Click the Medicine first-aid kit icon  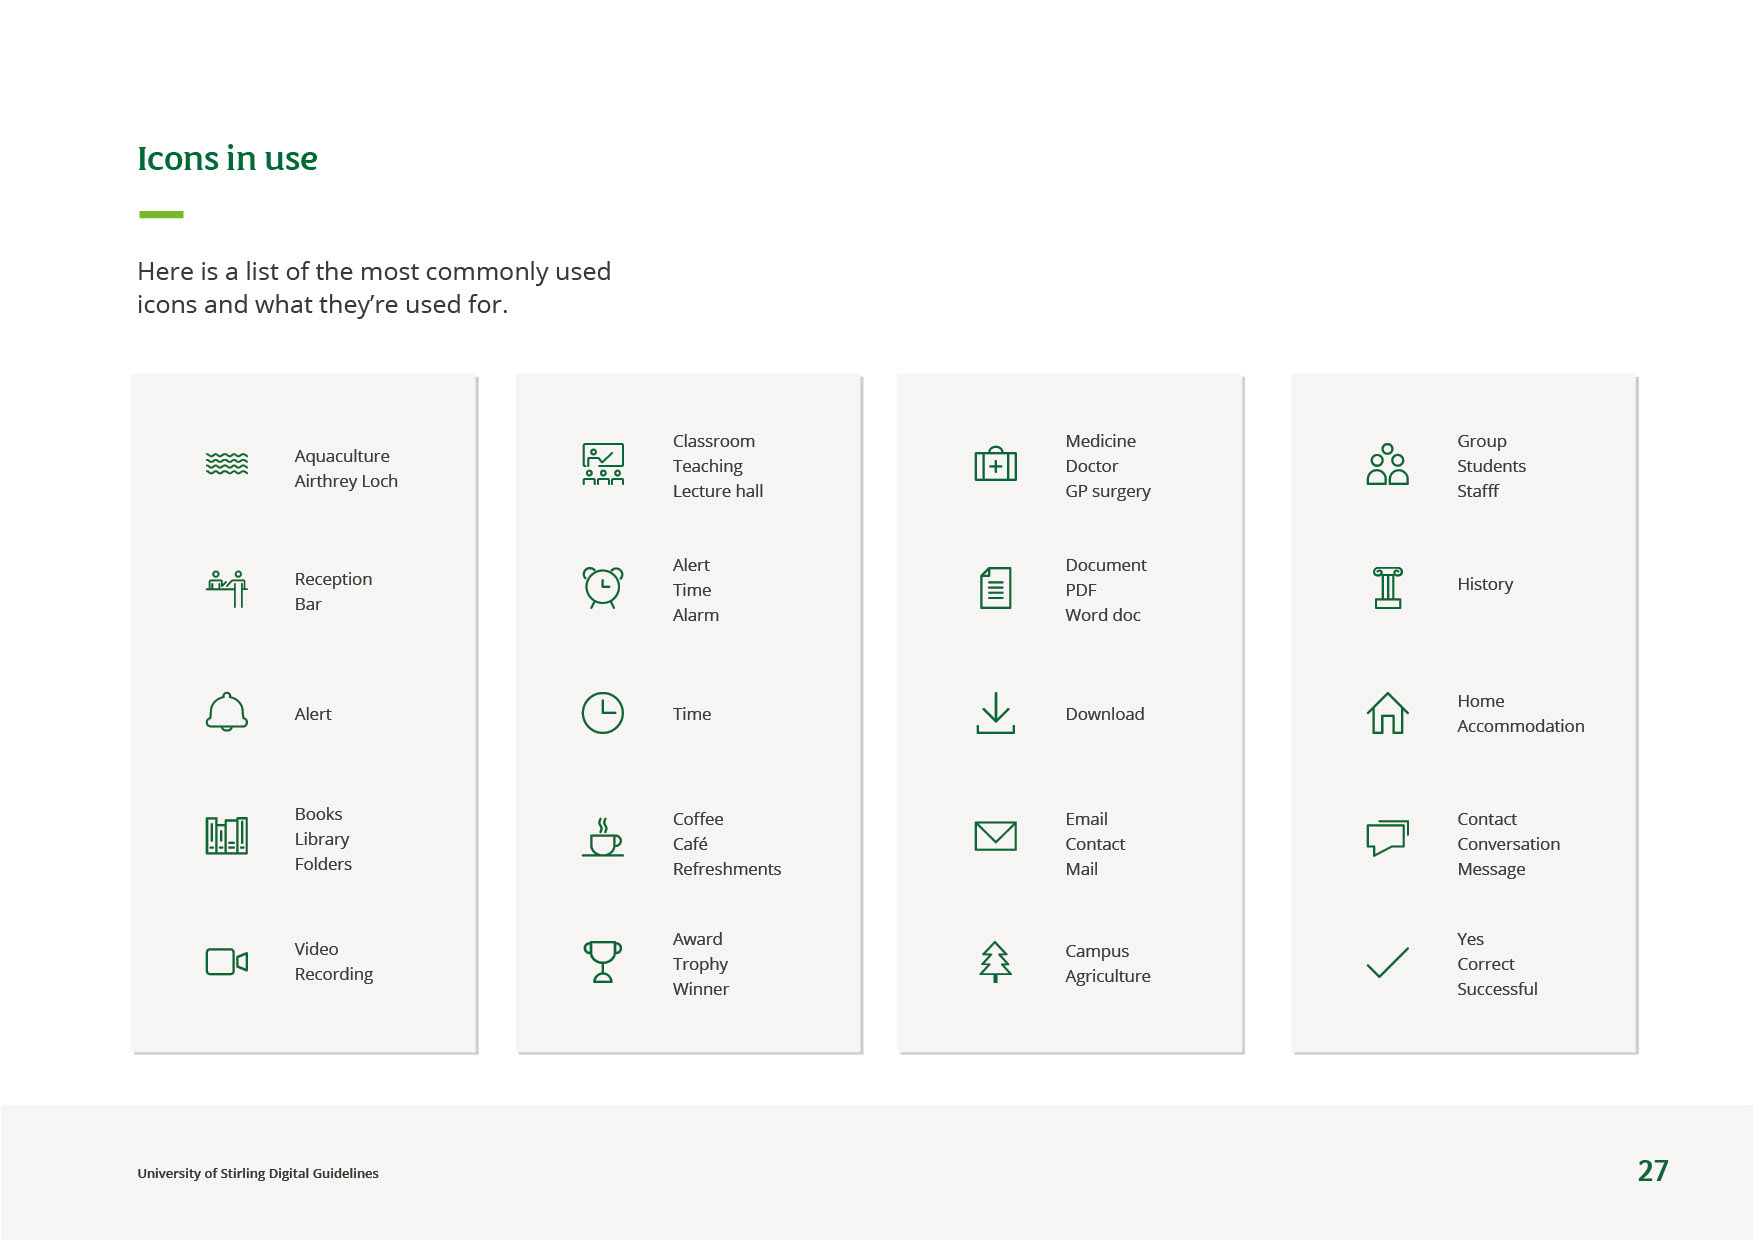996,464
